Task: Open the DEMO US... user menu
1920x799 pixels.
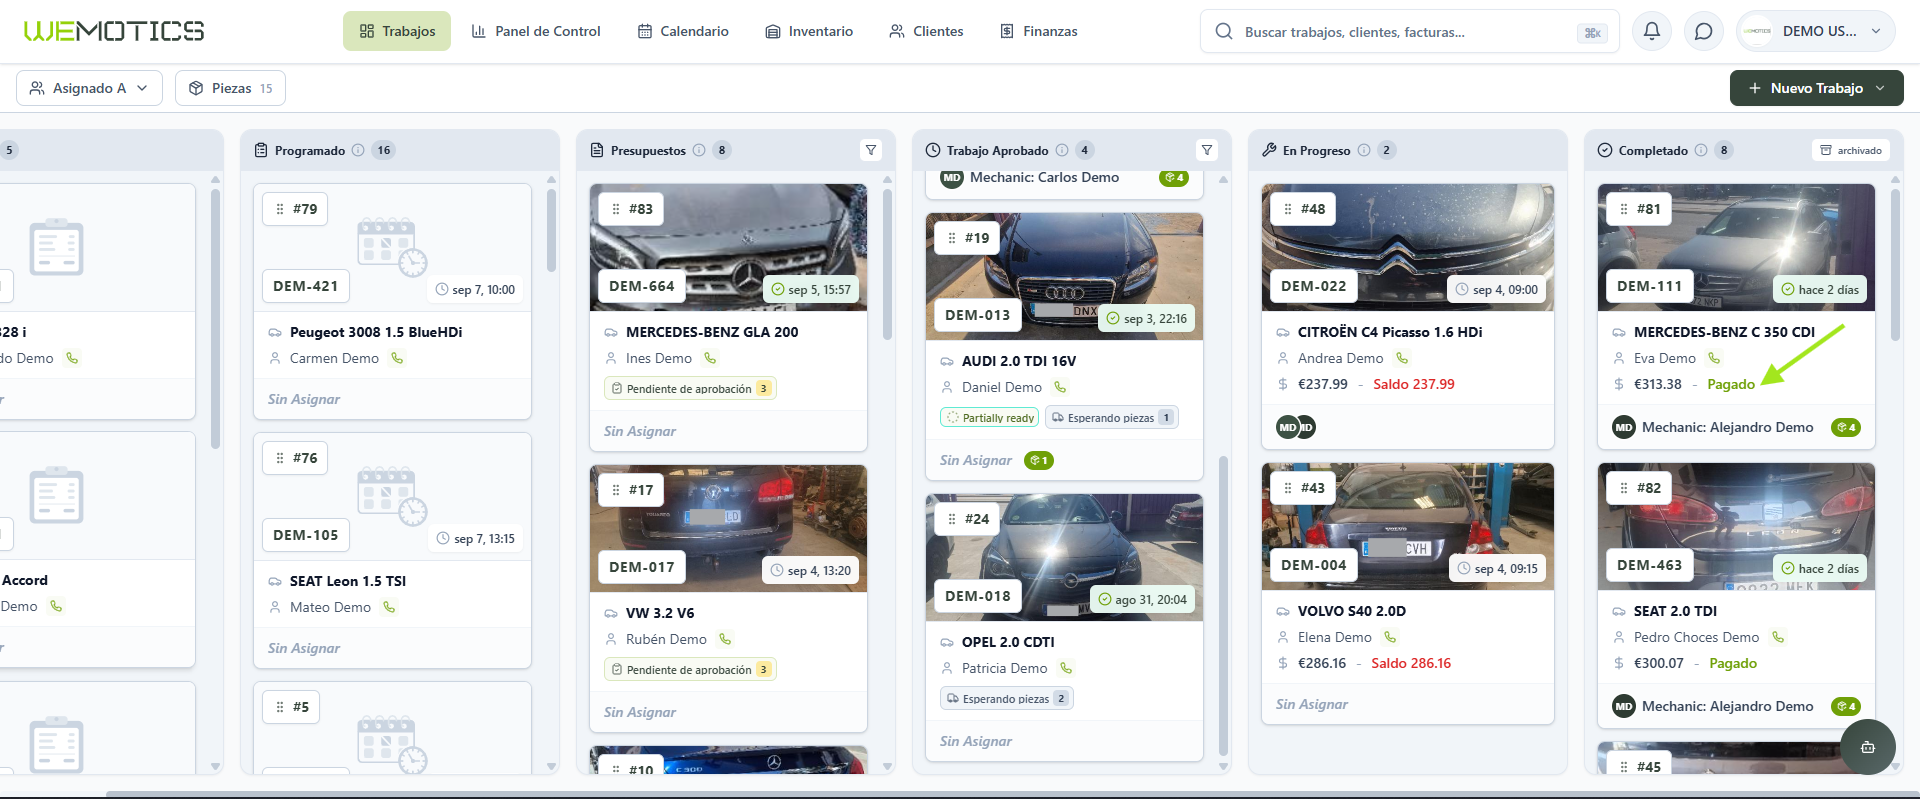Action: coord(1816,31)
